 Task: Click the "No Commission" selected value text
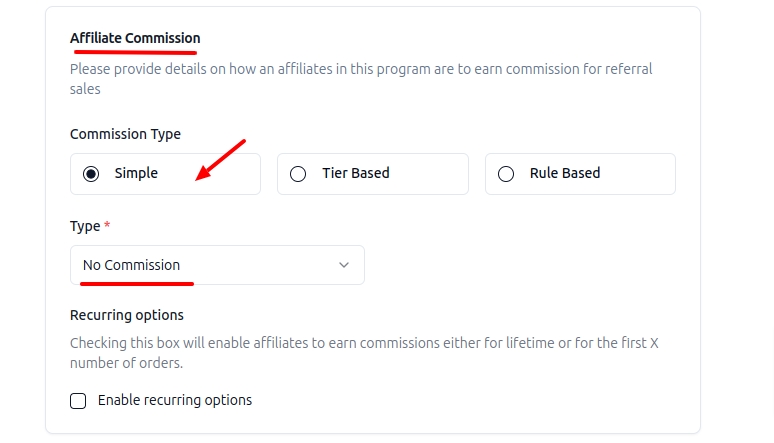pos(131,265)
